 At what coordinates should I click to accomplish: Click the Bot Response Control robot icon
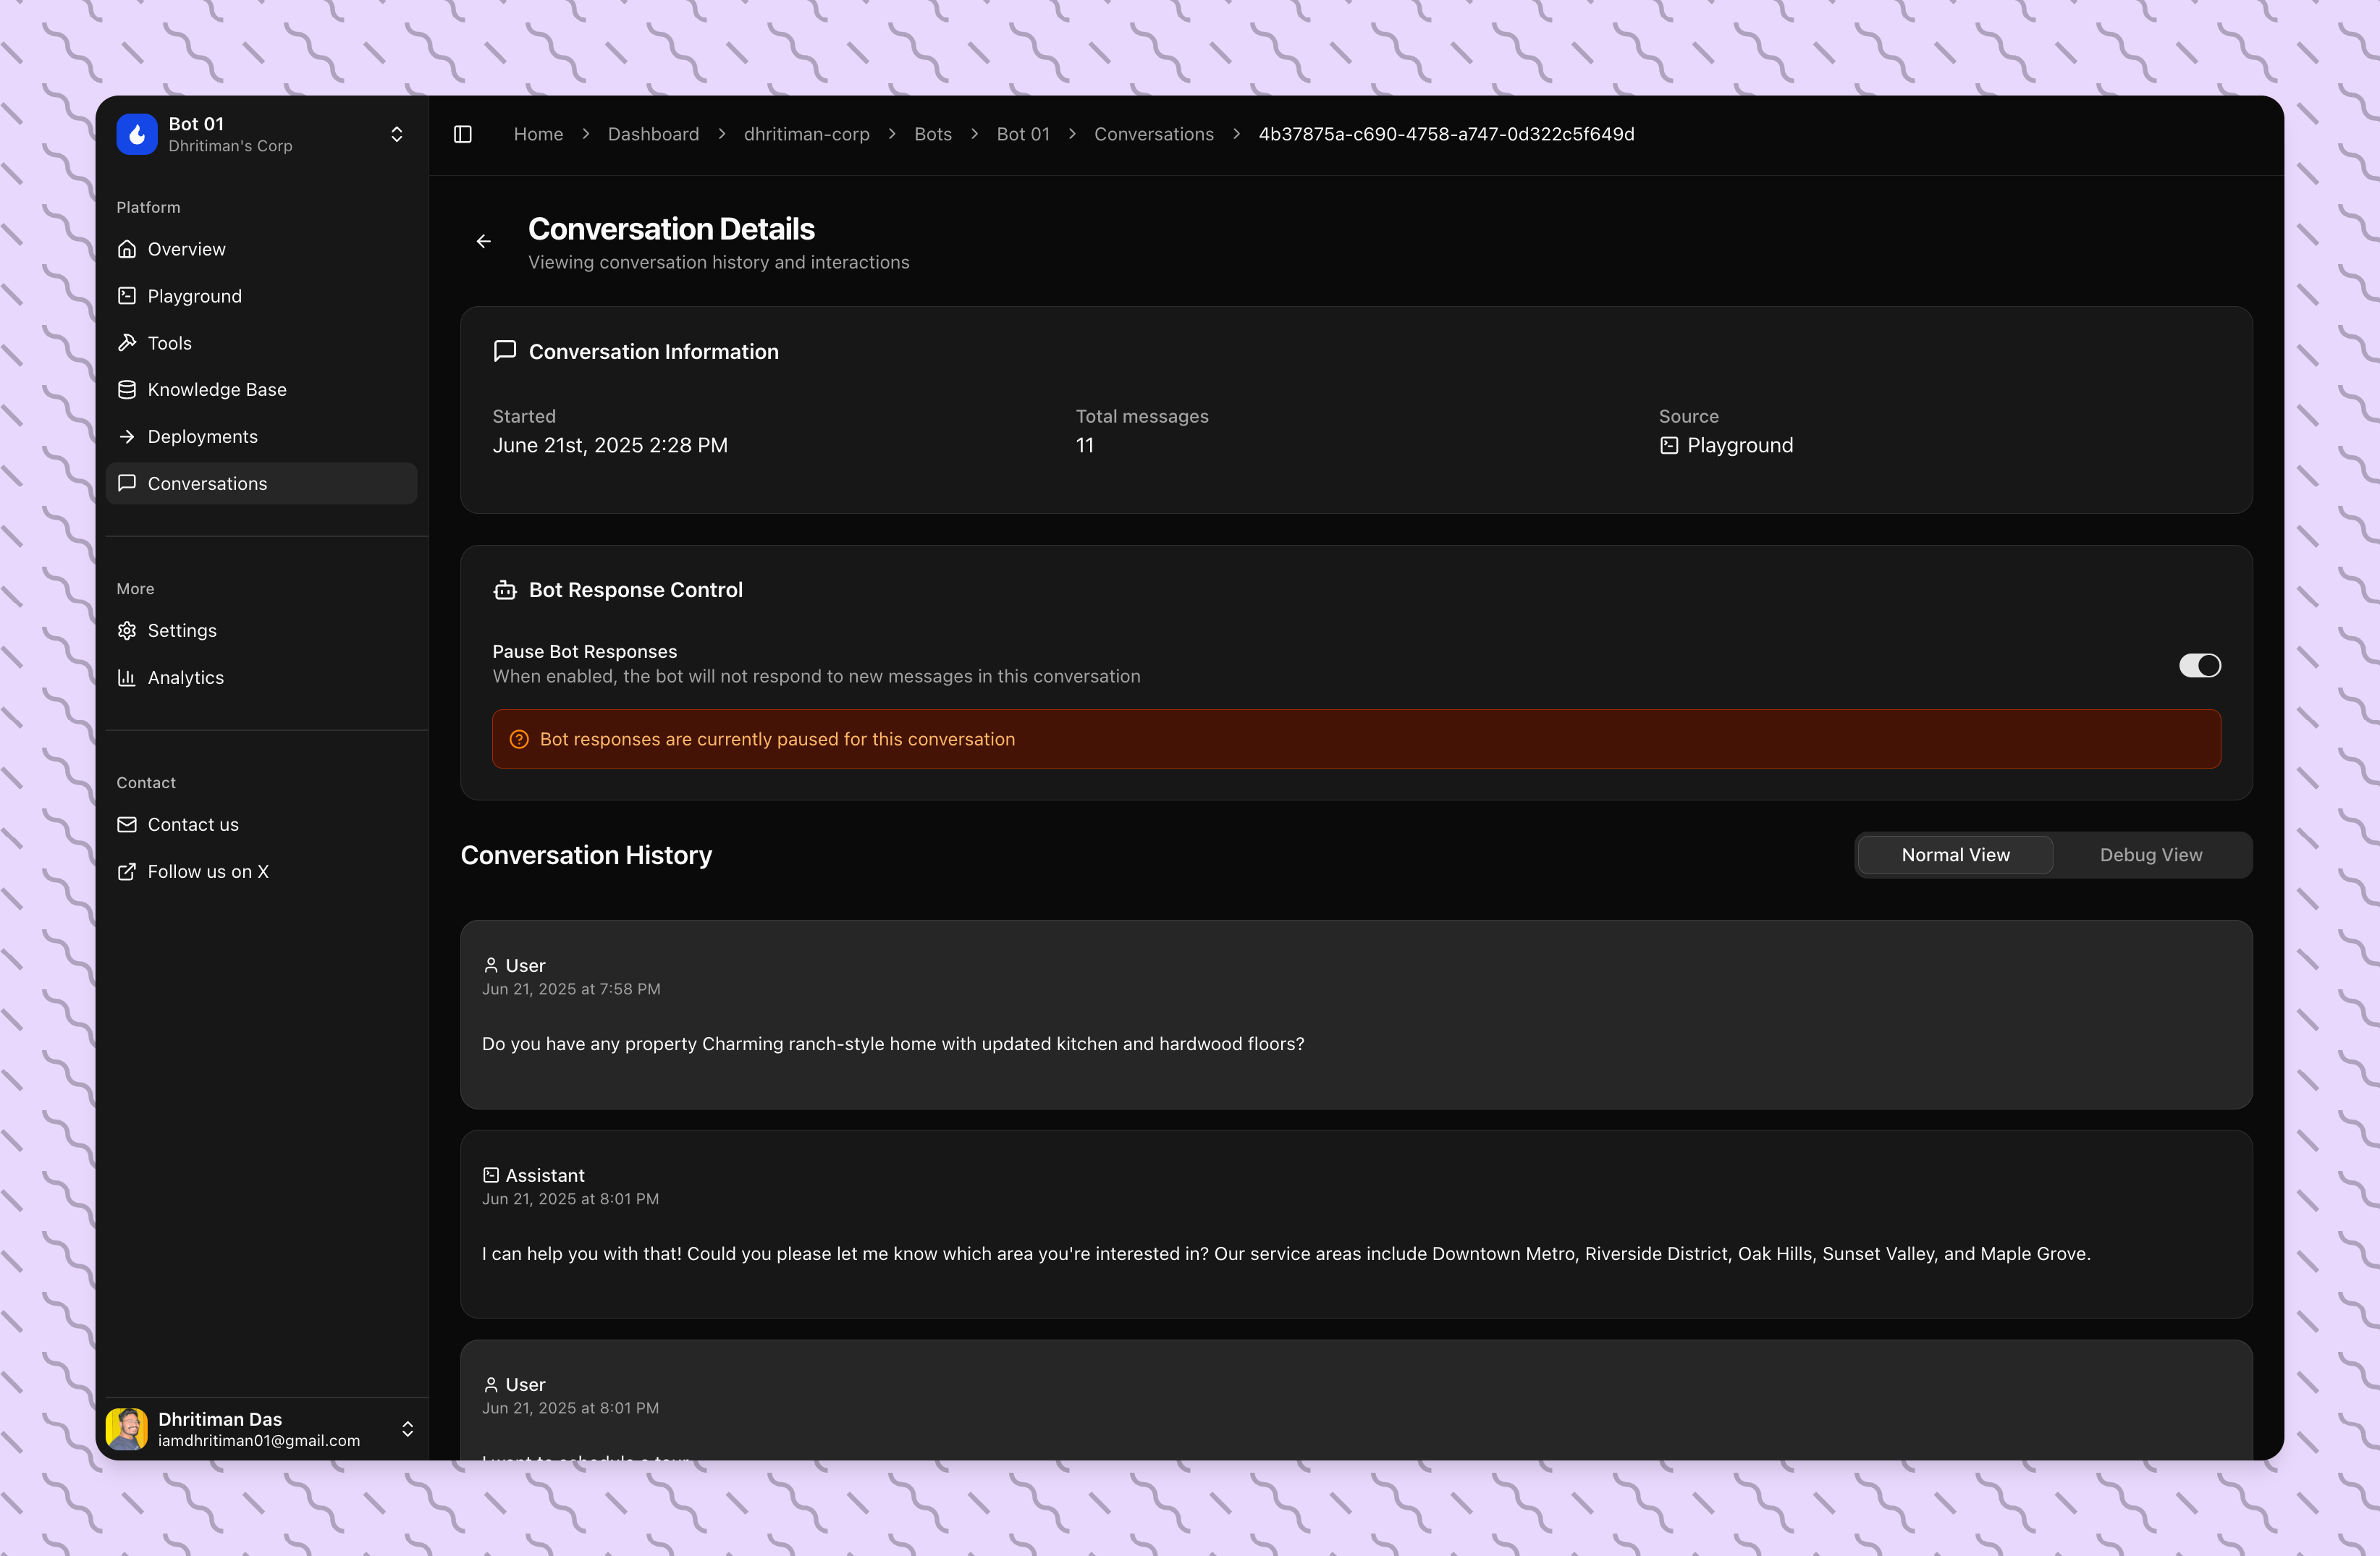point(505,590)
